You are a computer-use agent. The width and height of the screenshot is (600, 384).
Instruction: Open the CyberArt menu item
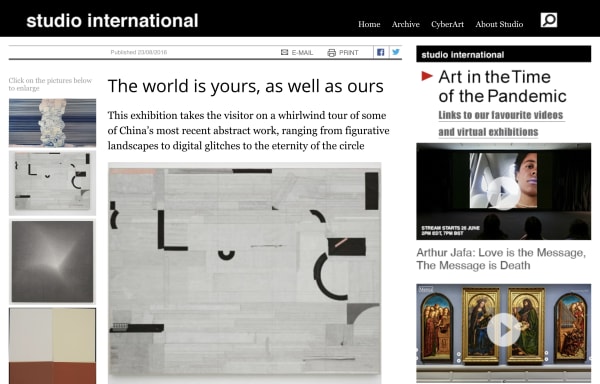click(x=447, y=24)
